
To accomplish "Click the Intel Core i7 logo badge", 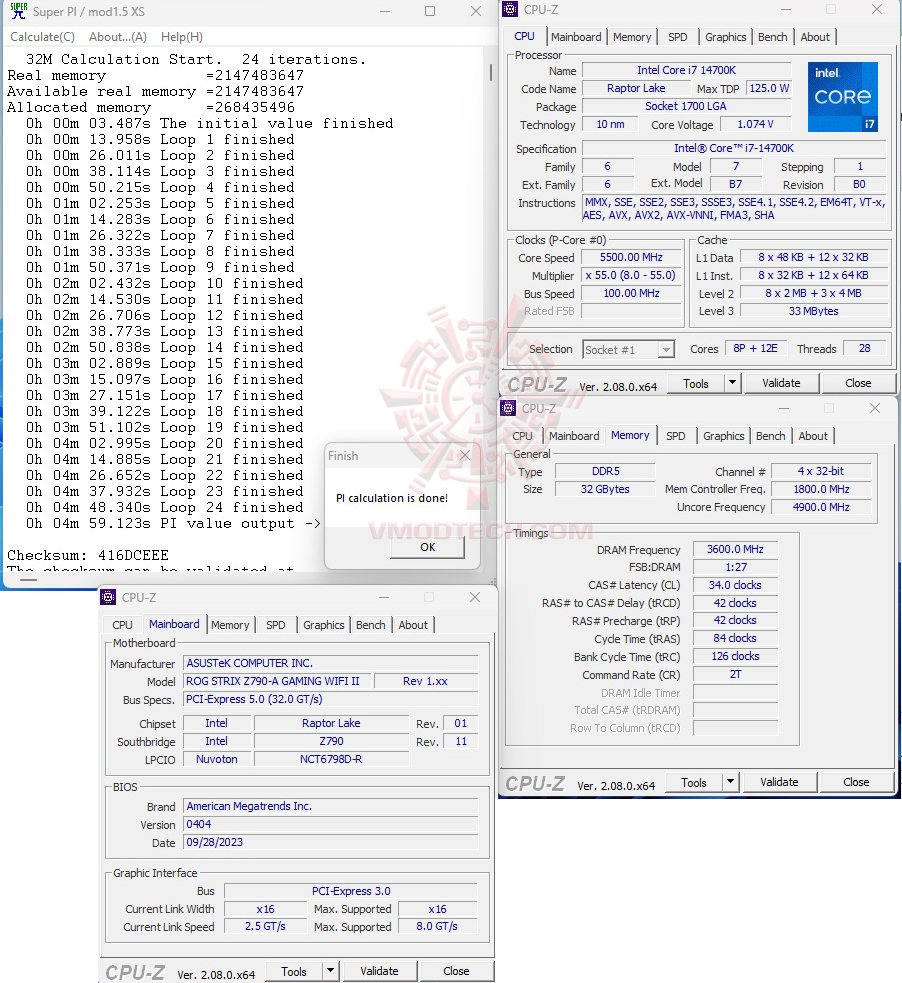I will 842,97.
